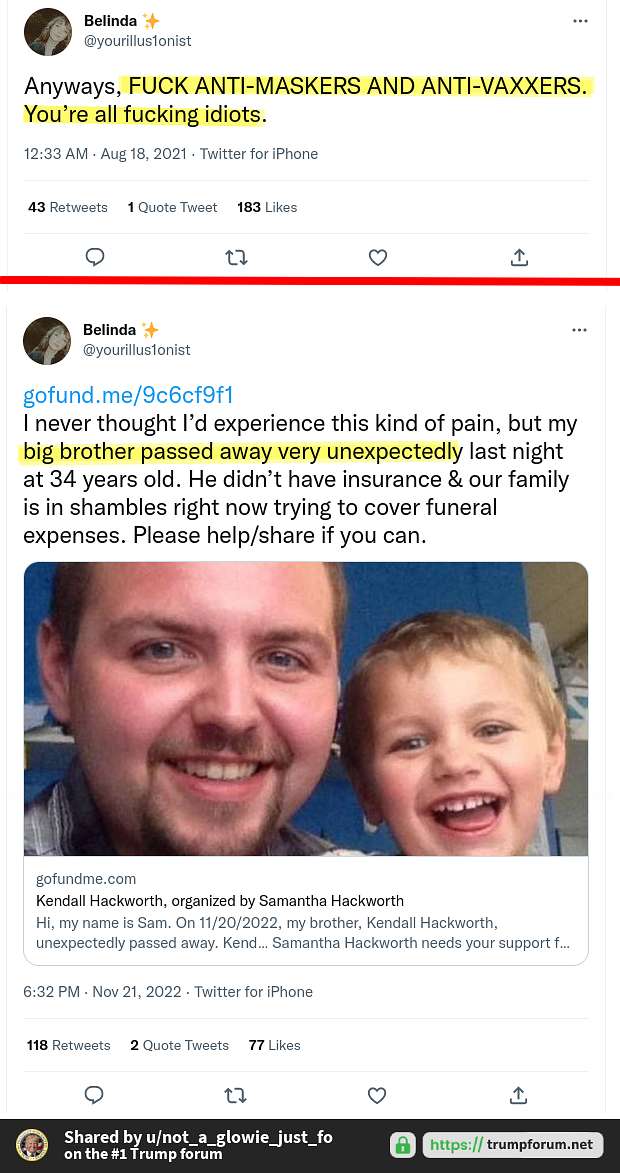View the 118 Retweets list
The image size is (620, 1173).
point(69,1045)
